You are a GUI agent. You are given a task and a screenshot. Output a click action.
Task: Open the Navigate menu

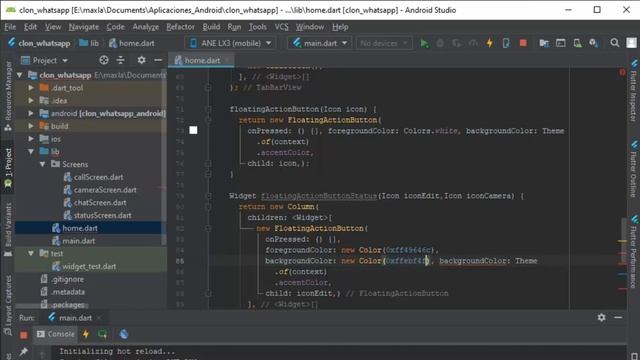84,27
